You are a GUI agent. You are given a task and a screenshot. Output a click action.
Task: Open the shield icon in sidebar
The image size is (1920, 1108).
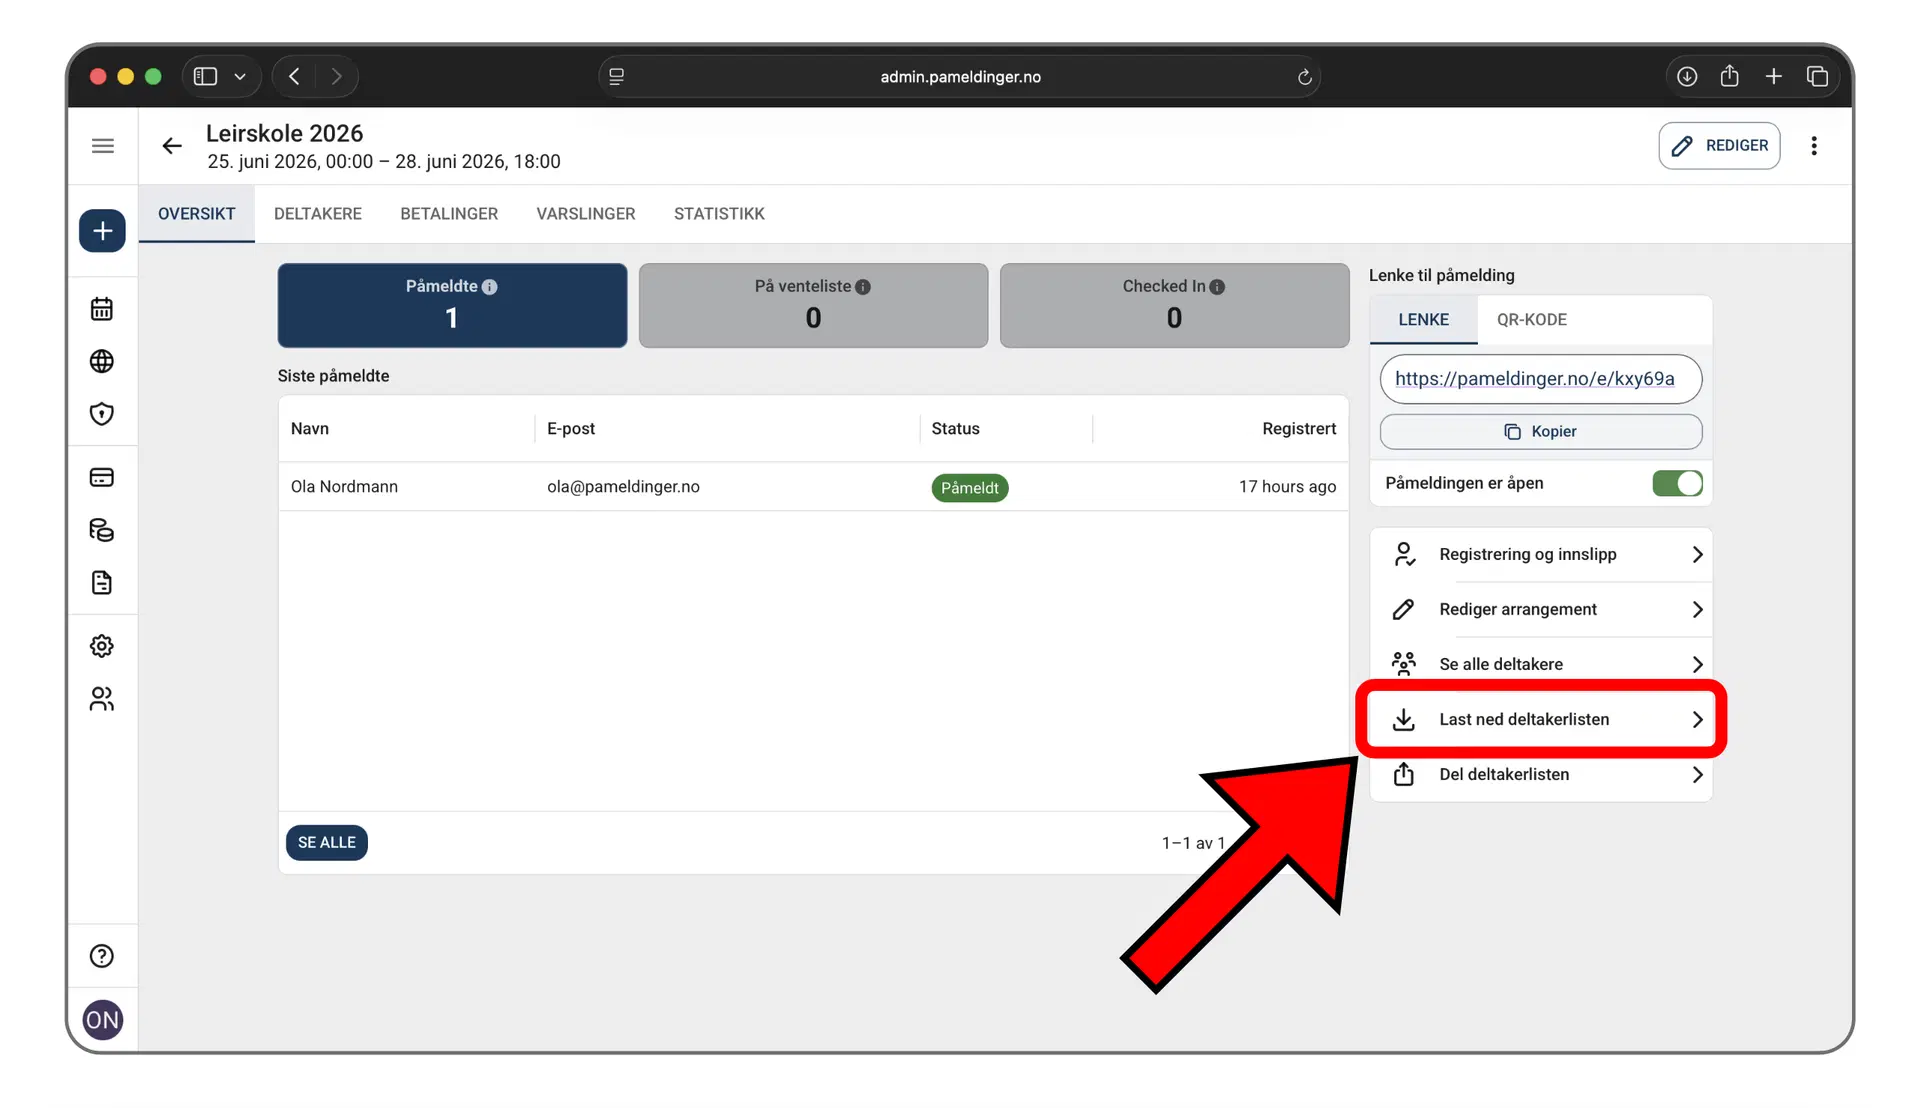click(102, 414)
